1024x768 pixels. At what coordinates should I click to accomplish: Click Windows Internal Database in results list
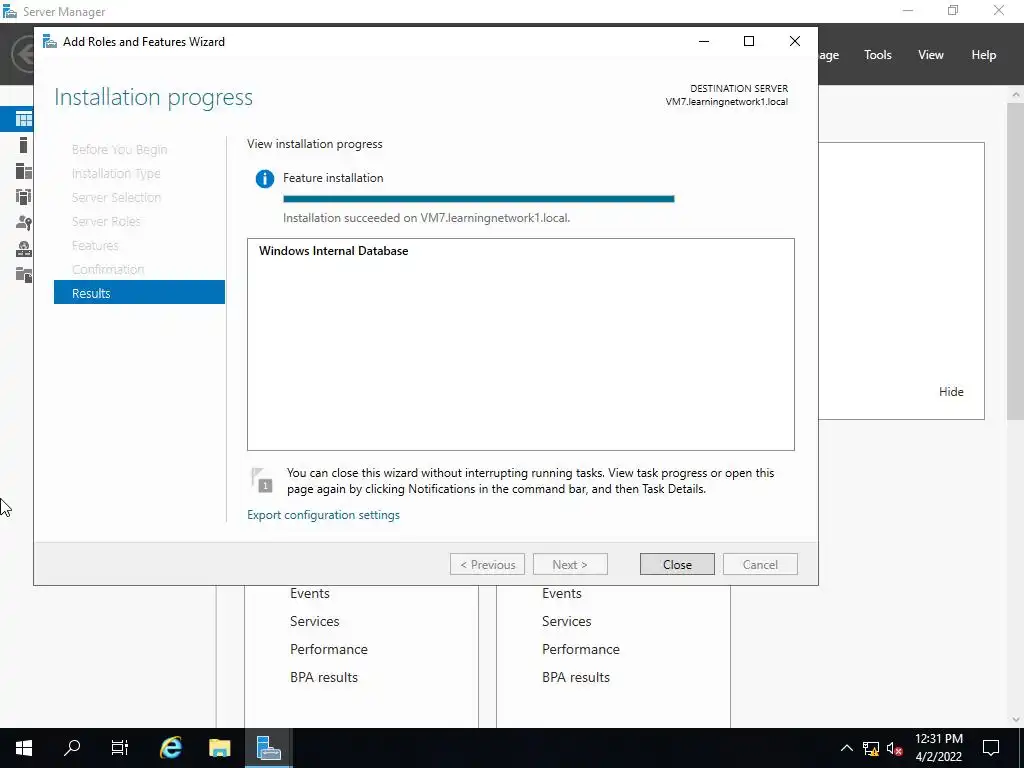point(333,251)
